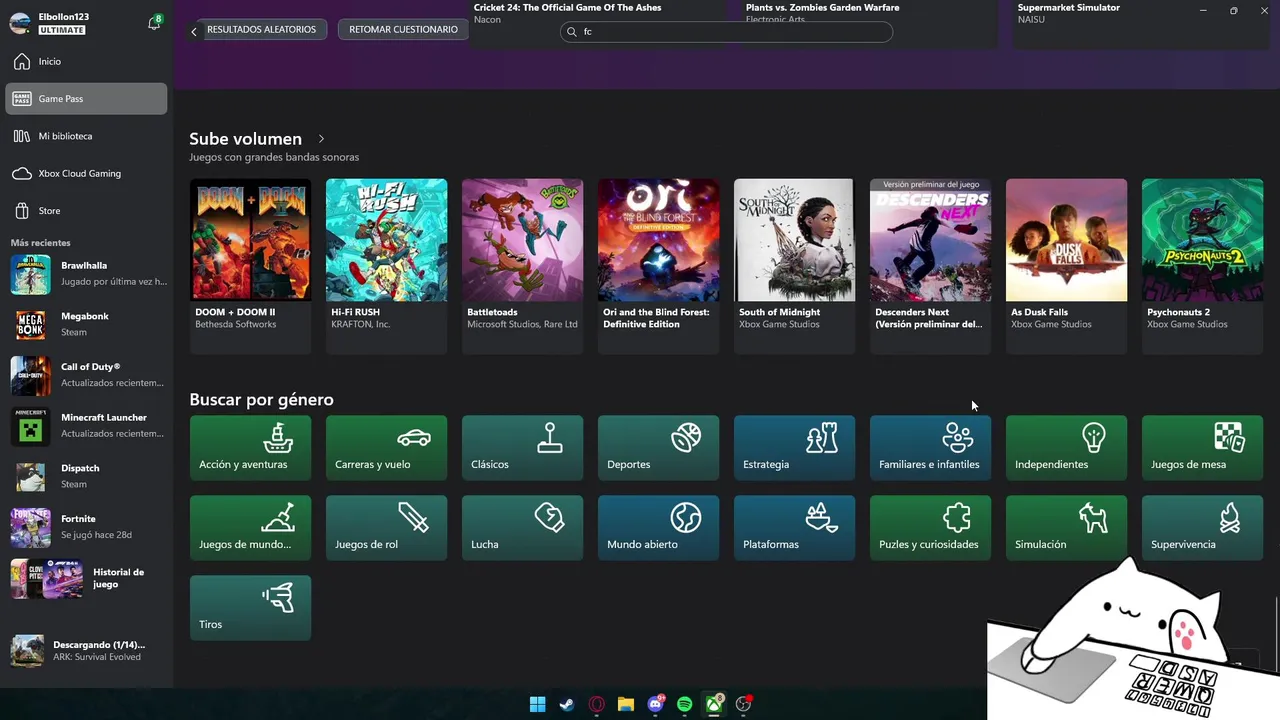Select Game Pass in sidebar
The width and height of the screenshot is (1280, 720).
pos(86,99)
